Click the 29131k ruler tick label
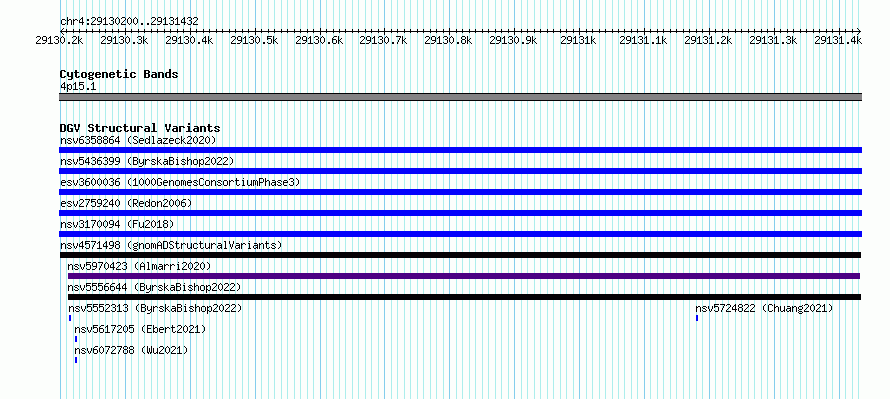The height and width of the screenshot is (399, 890). point(578,40)
